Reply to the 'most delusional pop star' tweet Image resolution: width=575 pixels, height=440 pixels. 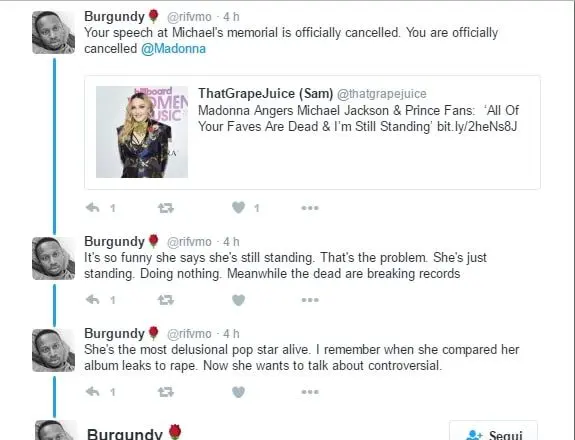tap(92, 392)
